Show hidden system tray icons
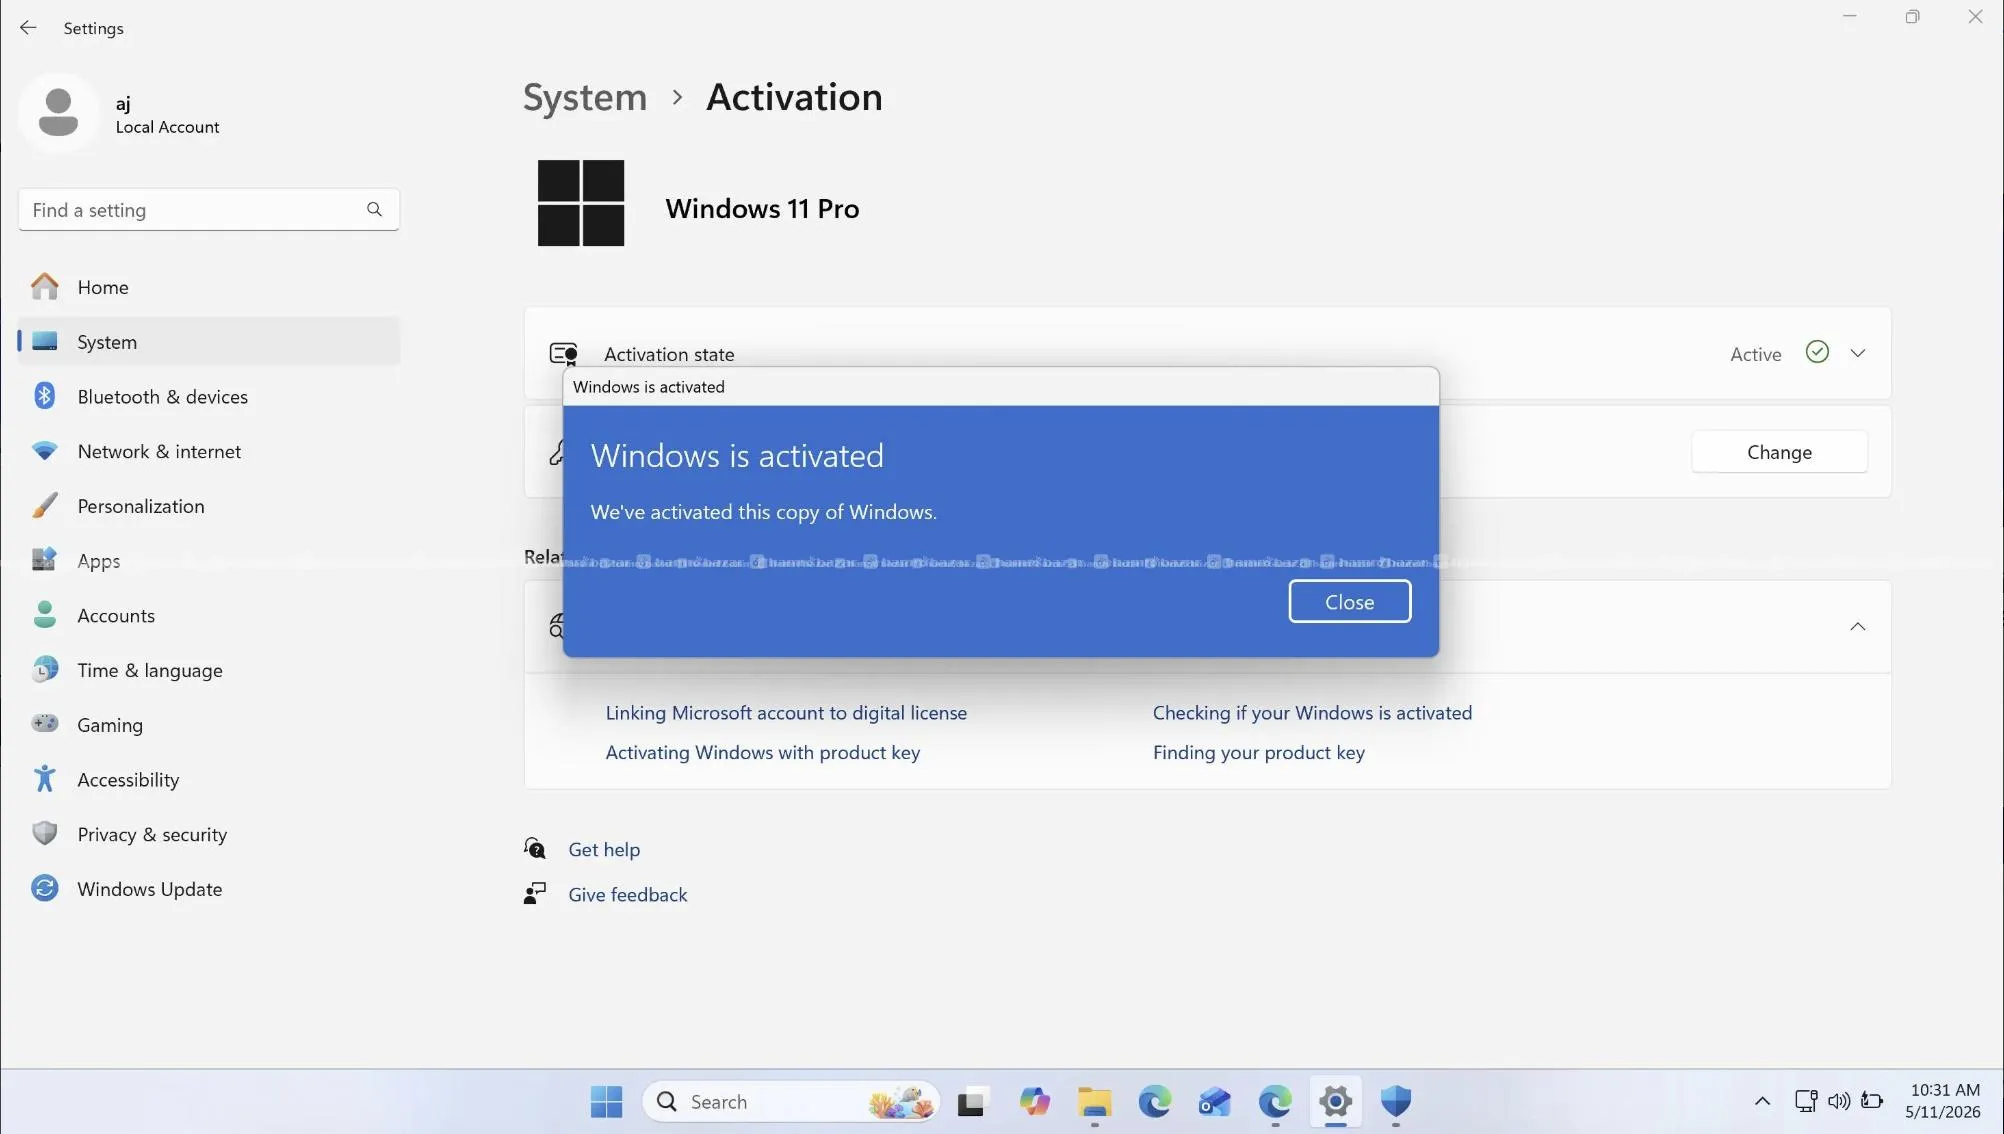Screen dimensions: 2004x1134 click(1762, 1101)
